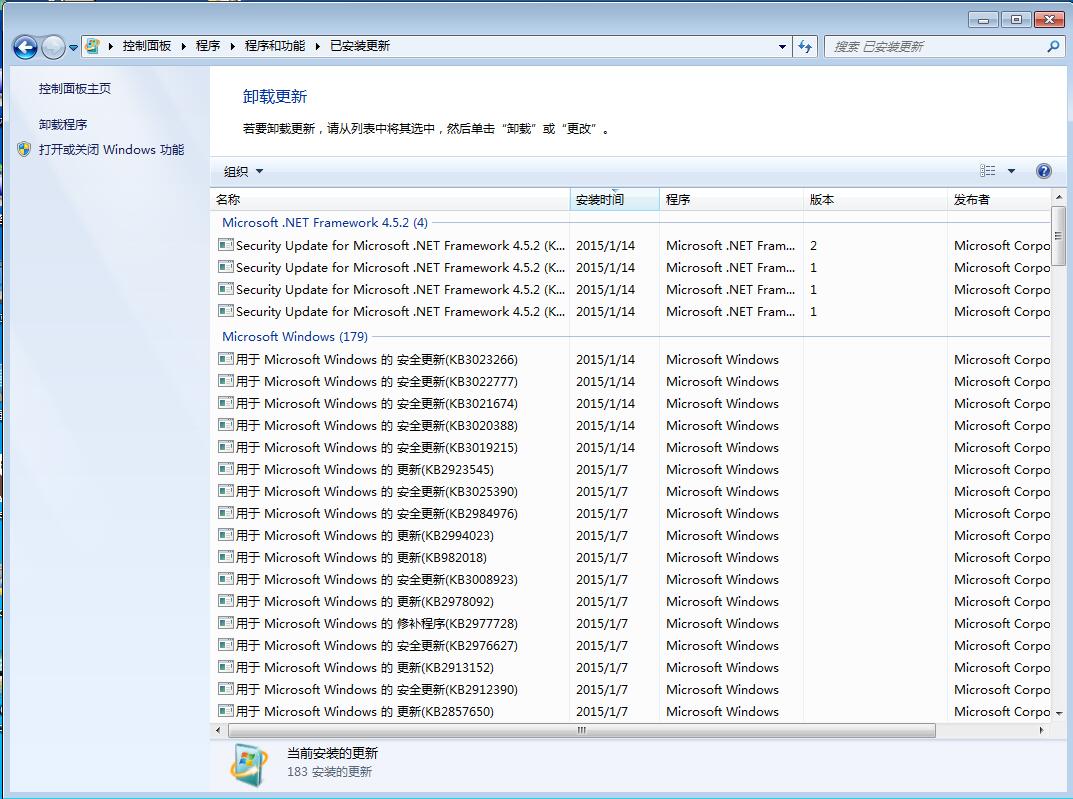
Task: Click the horizontal scrollbar at list bottom
Action: pos(580,730)
